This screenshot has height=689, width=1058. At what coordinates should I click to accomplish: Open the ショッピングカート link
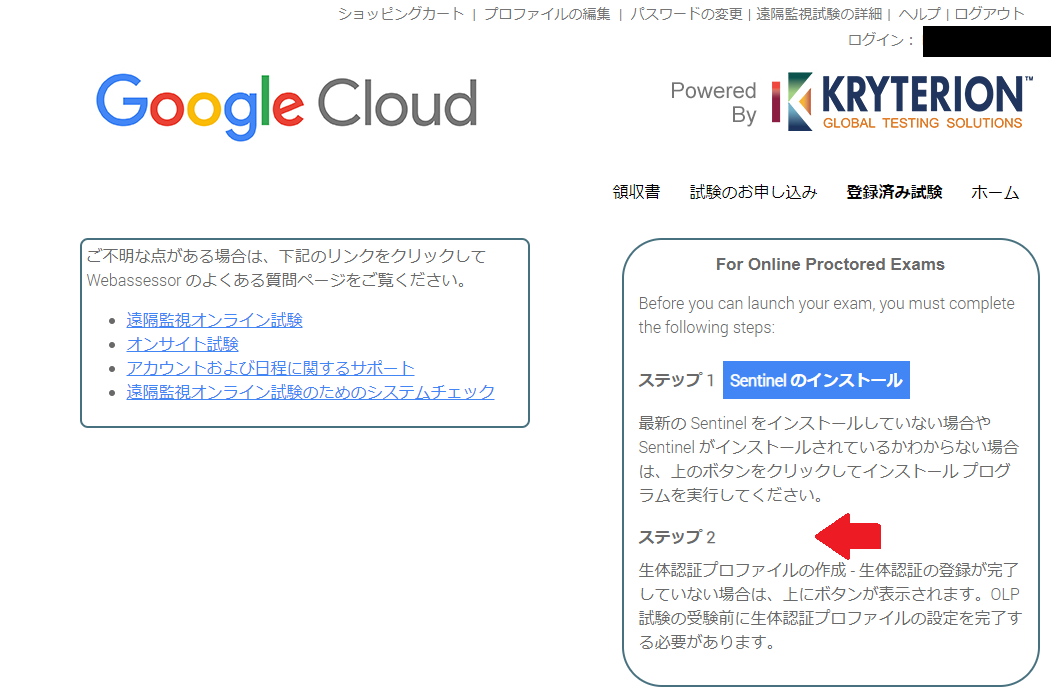coord(401,13)
